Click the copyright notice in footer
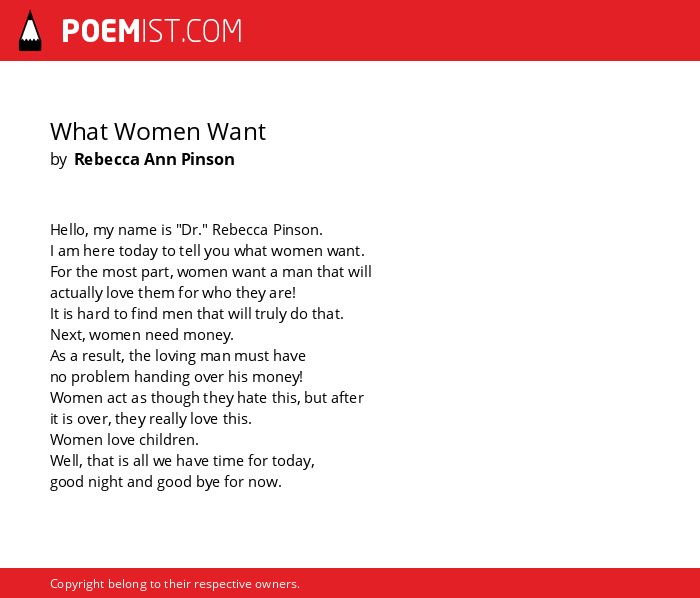The height and width of the screenshot is (598, 700). point(175,584)
